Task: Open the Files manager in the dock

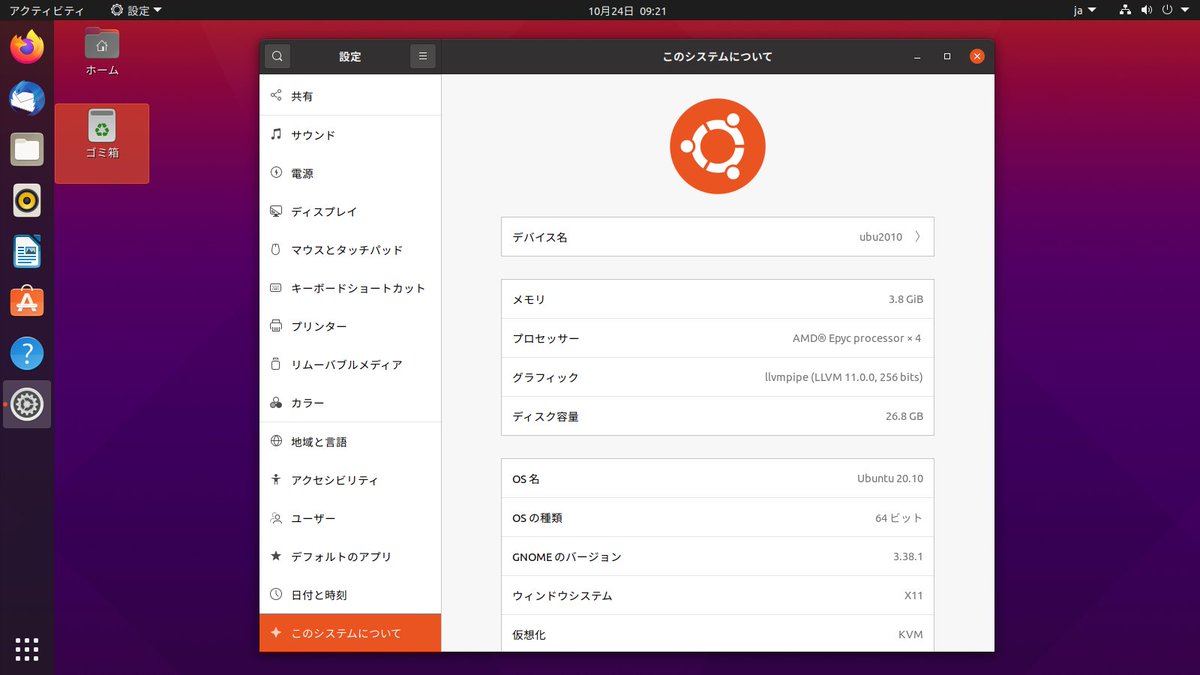Action: [x=27, y=150]
